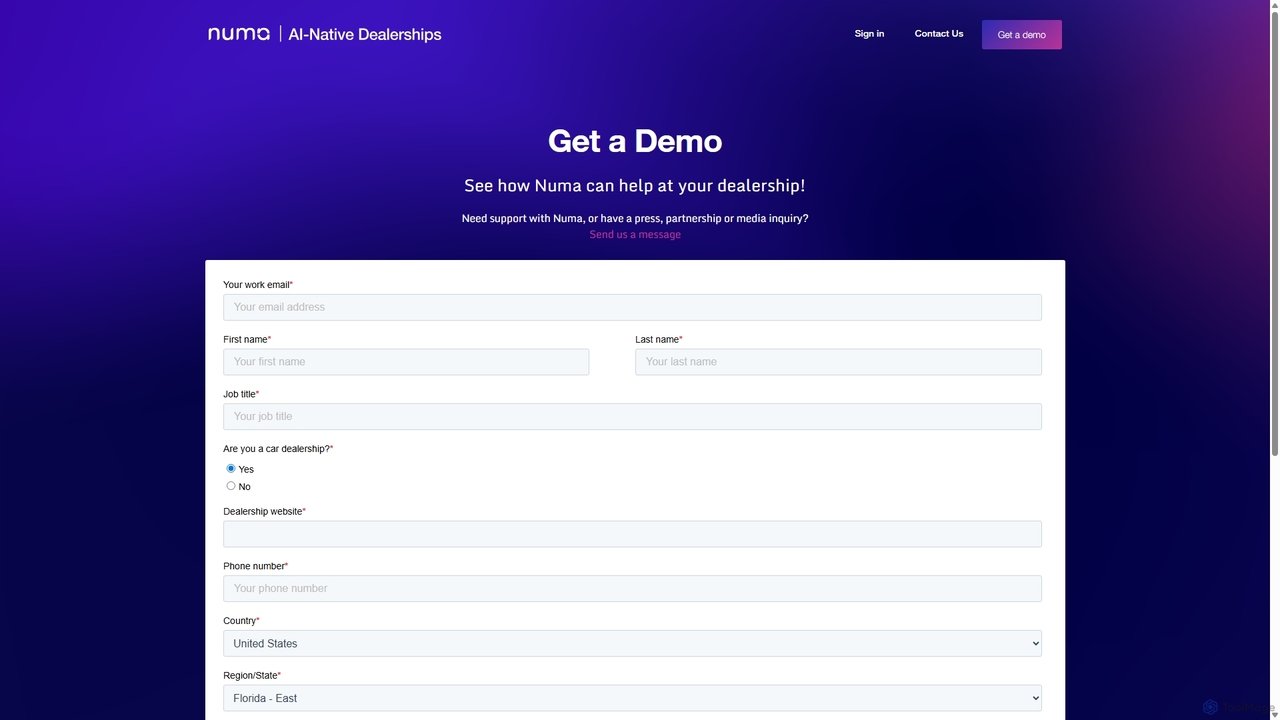Click the Numa logo in header

tap(238, 34)
